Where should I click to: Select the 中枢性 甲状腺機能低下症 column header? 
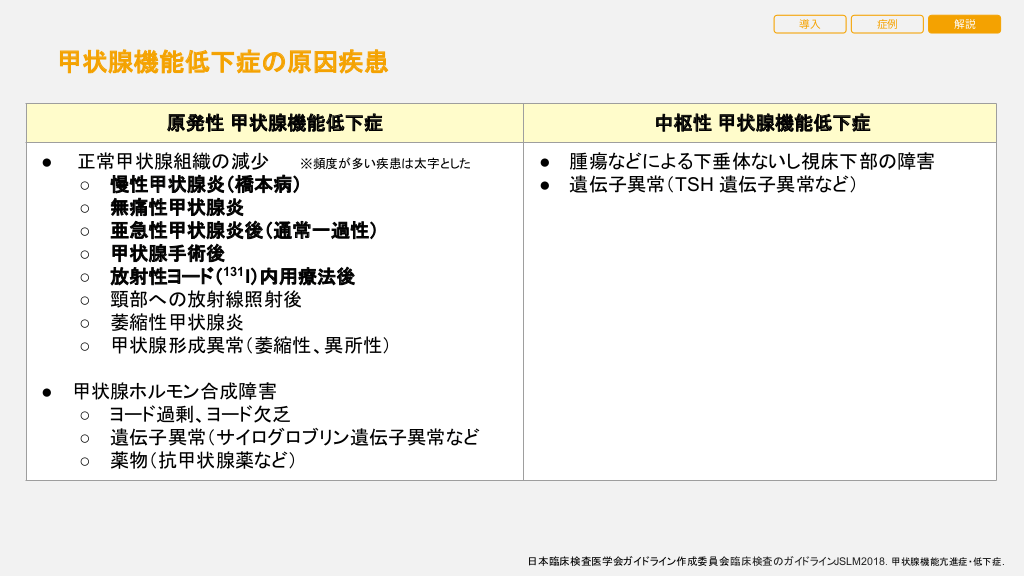(x=762, y=123)
